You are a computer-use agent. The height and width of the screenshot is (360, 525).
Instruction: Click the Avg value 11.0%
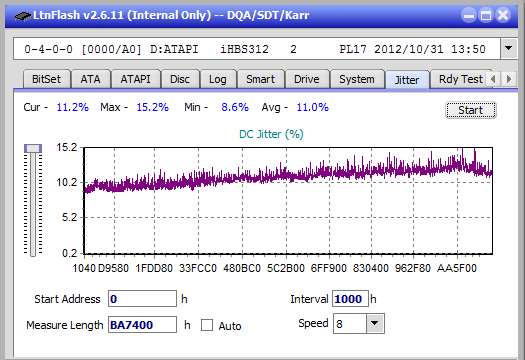click(313, 107)
